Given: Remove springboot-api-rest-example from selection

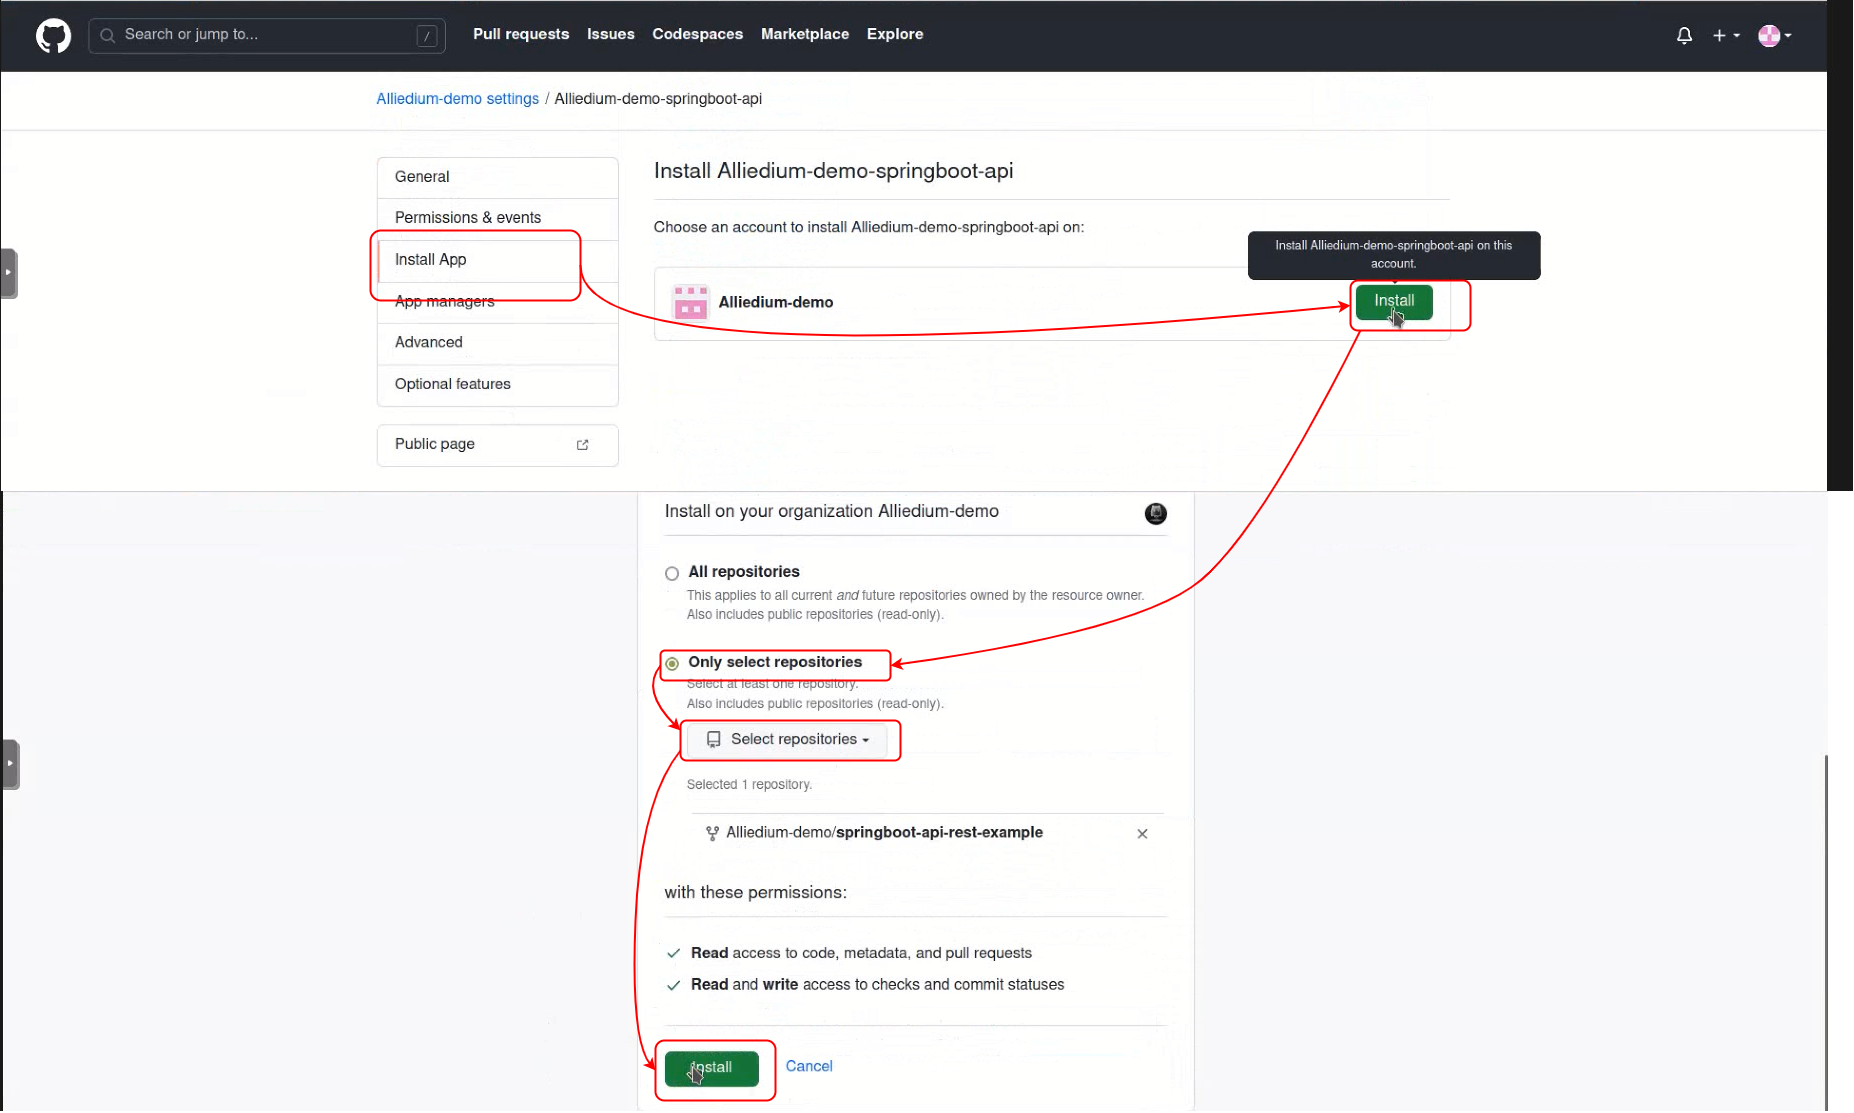Looking at the screenshot, I should [1142, 833].
